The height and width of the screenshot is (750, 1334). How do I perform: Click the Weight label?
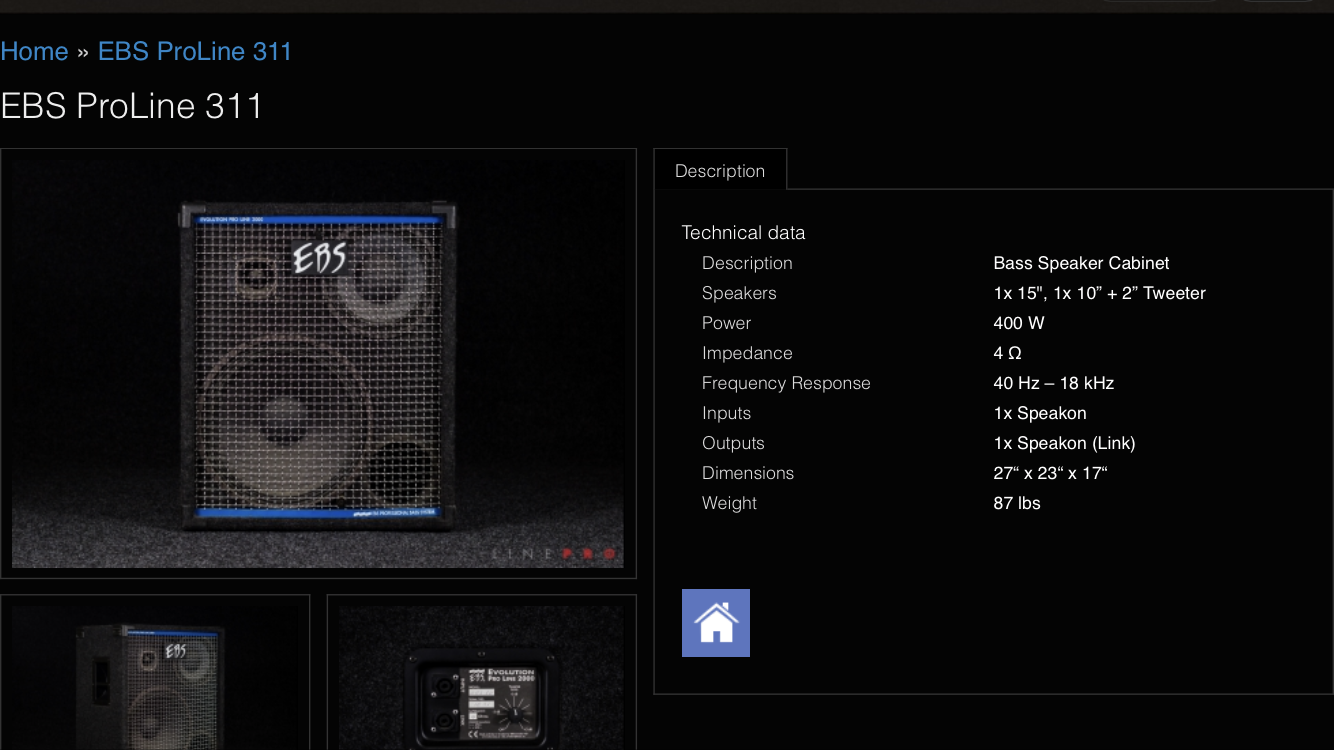coord(729,503)
